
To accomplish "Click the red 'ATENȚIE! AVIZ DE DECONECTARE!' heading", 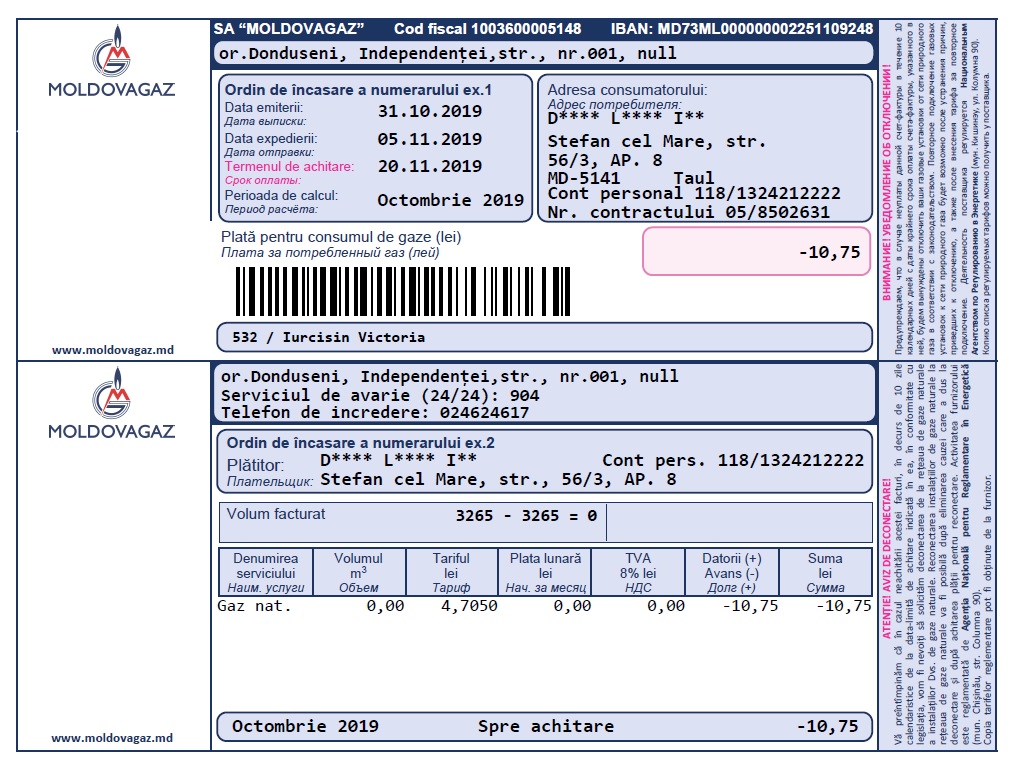I will [x=886, y=558].
